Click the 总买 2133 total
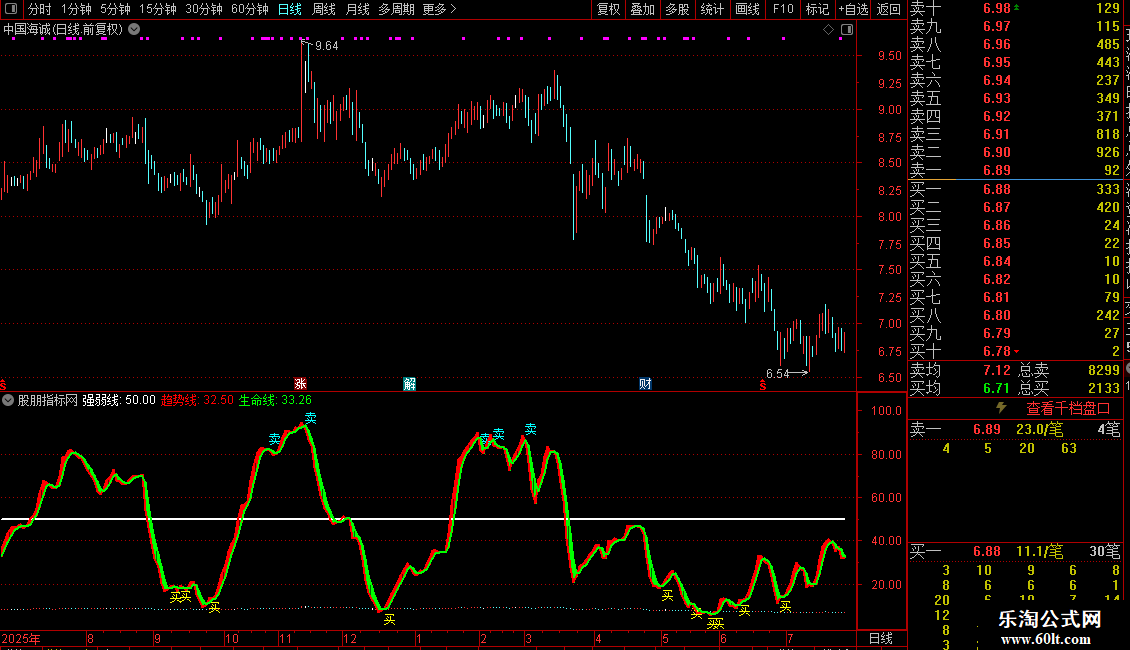 tap(1069, 388)
